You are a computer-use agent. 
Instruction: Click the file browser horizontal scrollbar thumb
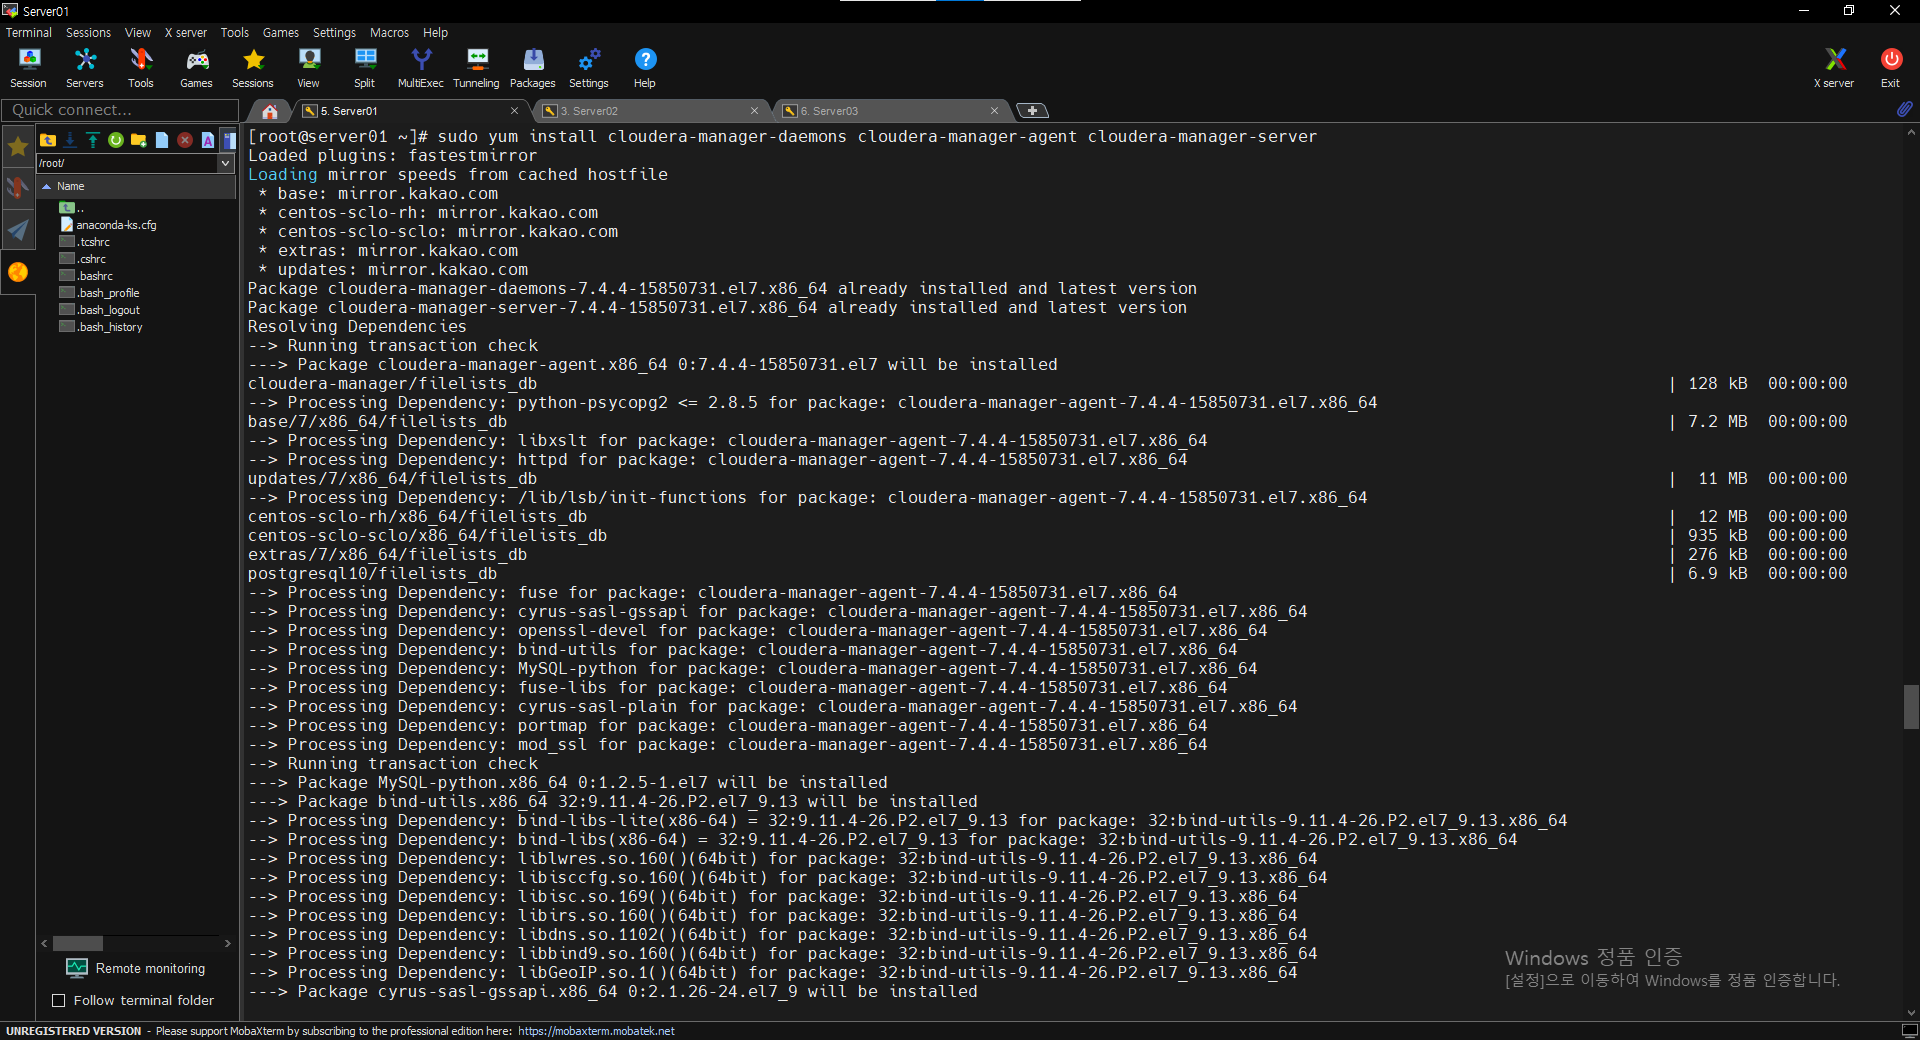click(78, 943)
